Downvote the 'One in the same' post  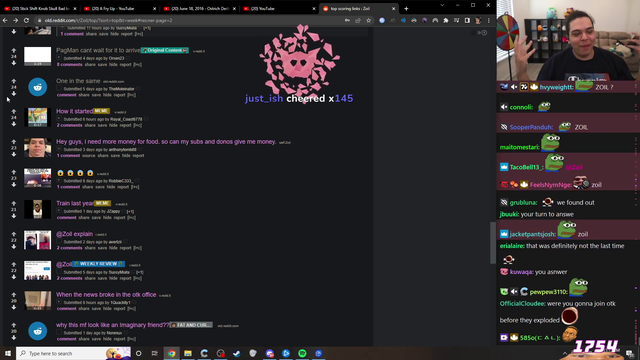14,93
